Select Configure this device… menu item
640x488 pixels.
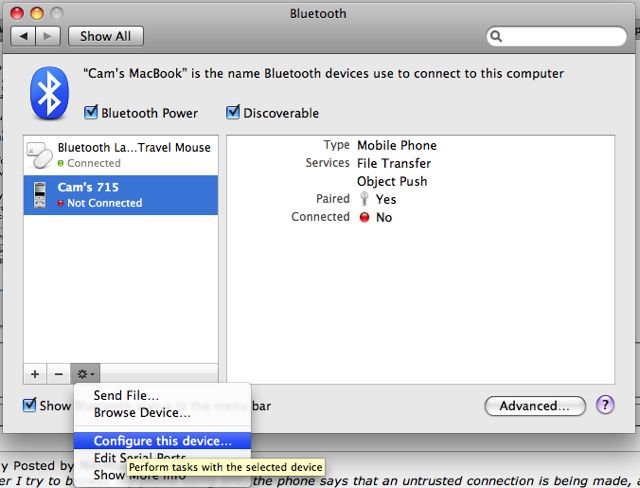click(162, 441)
